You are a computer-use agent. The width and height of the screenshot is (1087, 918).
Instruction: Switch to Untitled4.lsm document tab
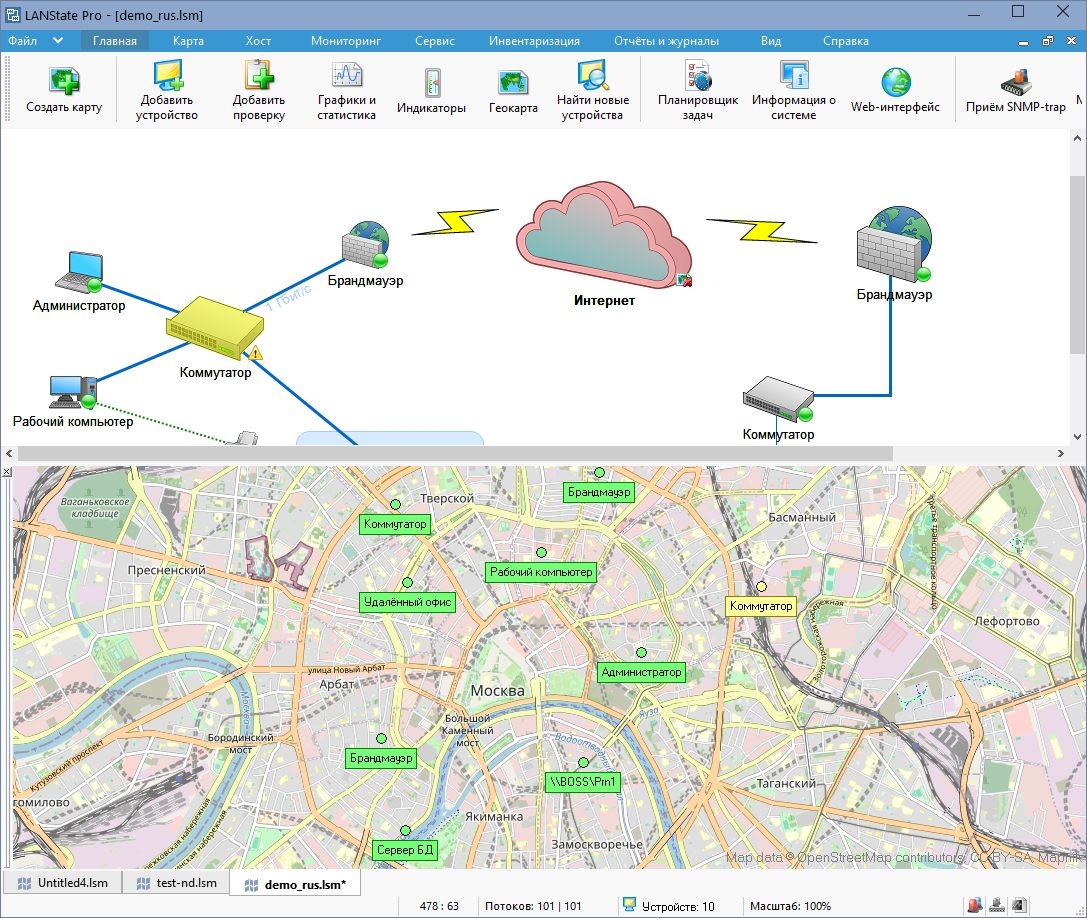[x=63, y=883]
